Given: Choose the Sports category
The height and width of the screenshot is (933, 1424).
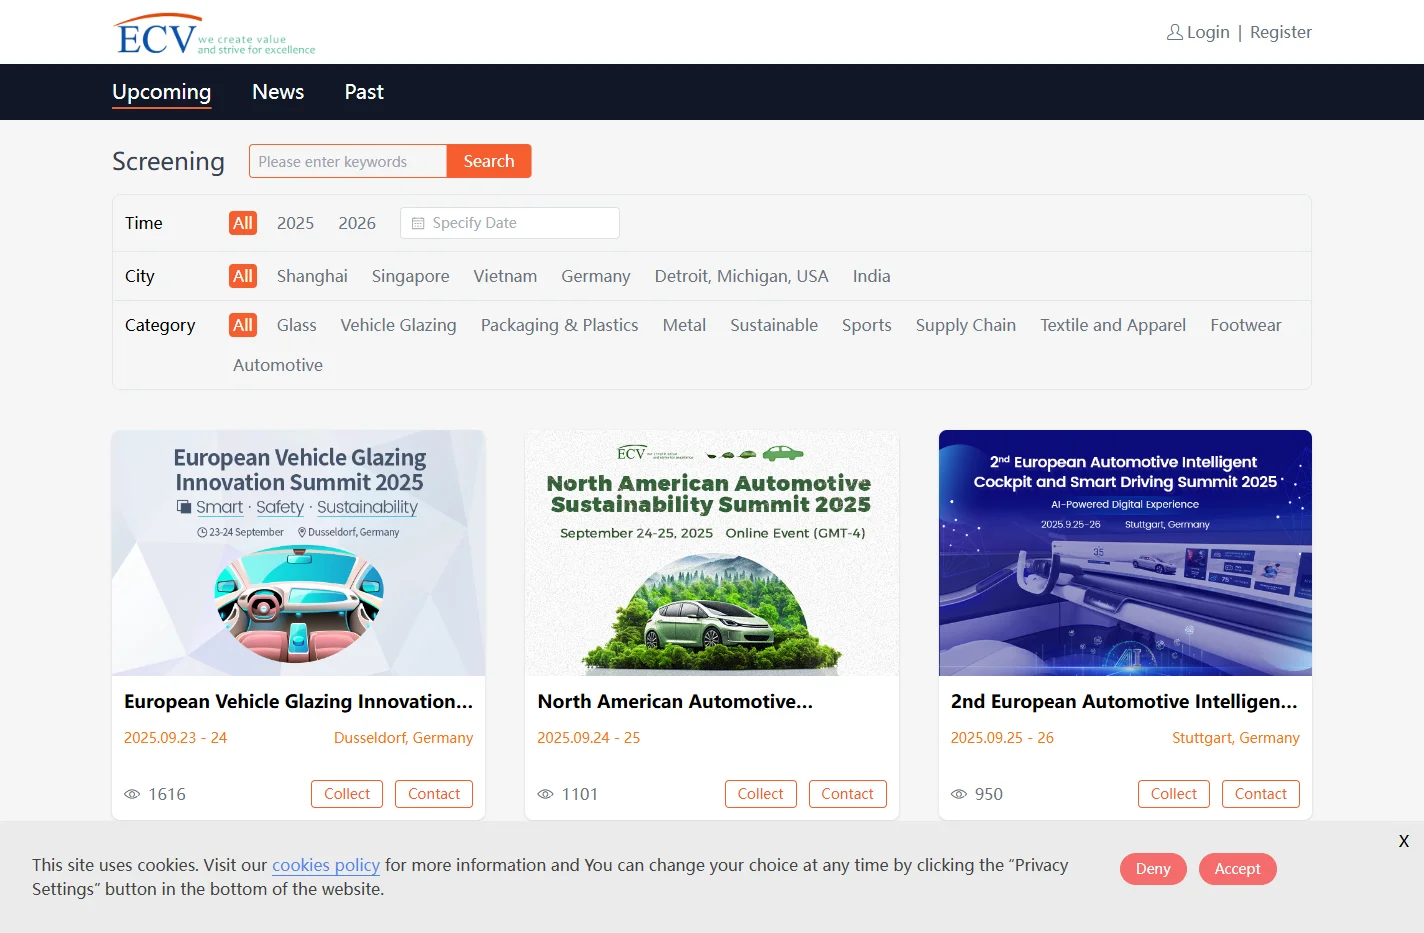Looking at the screenshot, I should (x=867, y=325).
